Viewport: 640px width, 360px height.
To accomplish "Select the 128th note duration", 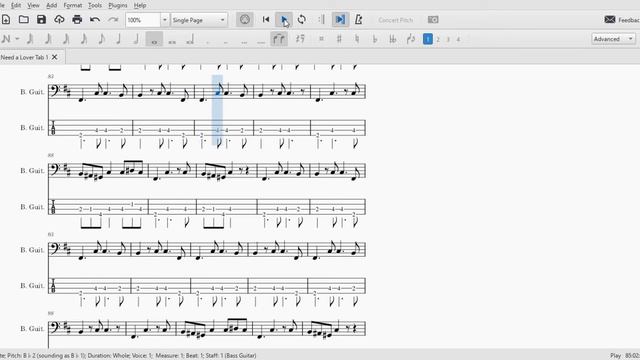I will point(30,39).
